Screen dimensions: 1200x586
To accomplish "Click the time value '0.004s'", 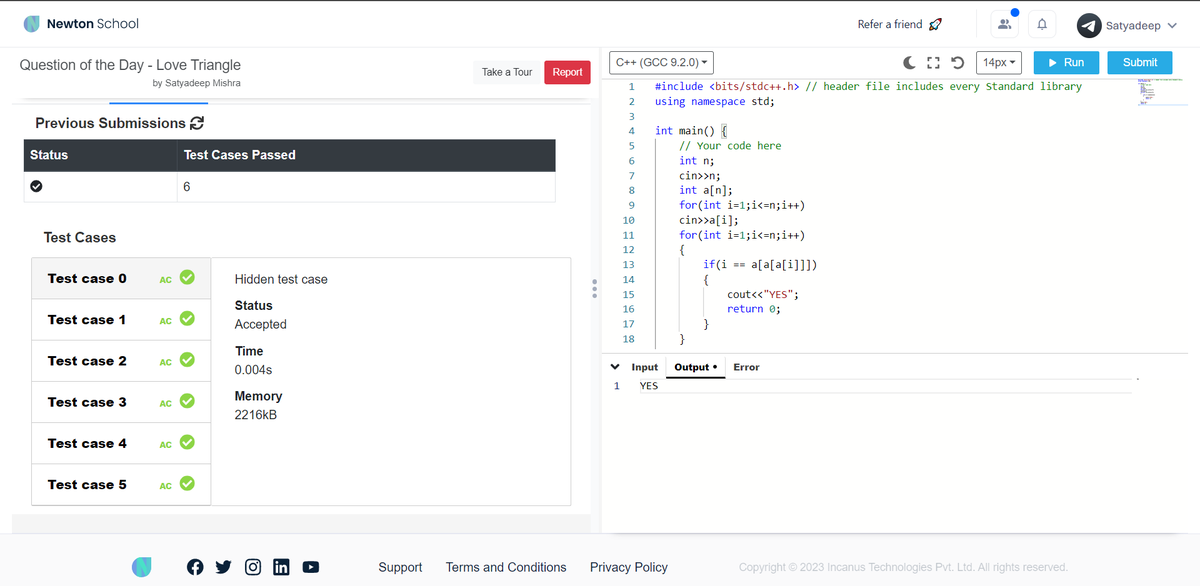I will [253, 370].
